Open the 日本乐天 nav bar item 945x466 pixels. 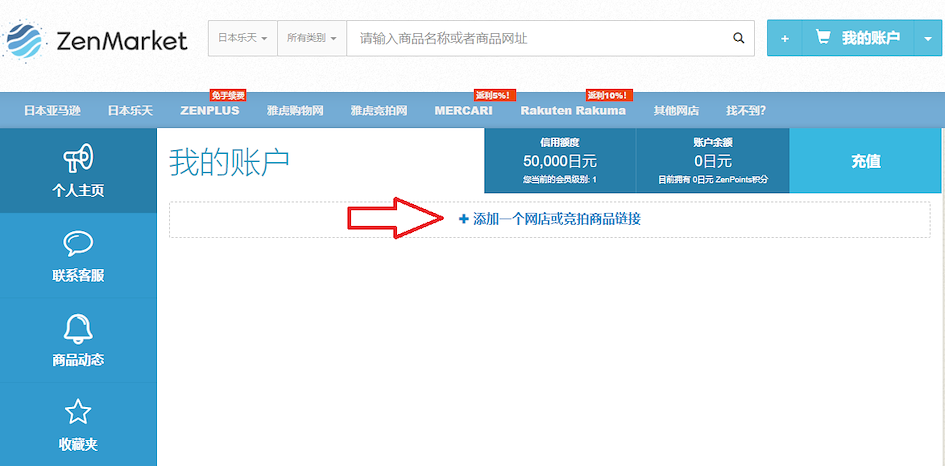coord(130,110)
